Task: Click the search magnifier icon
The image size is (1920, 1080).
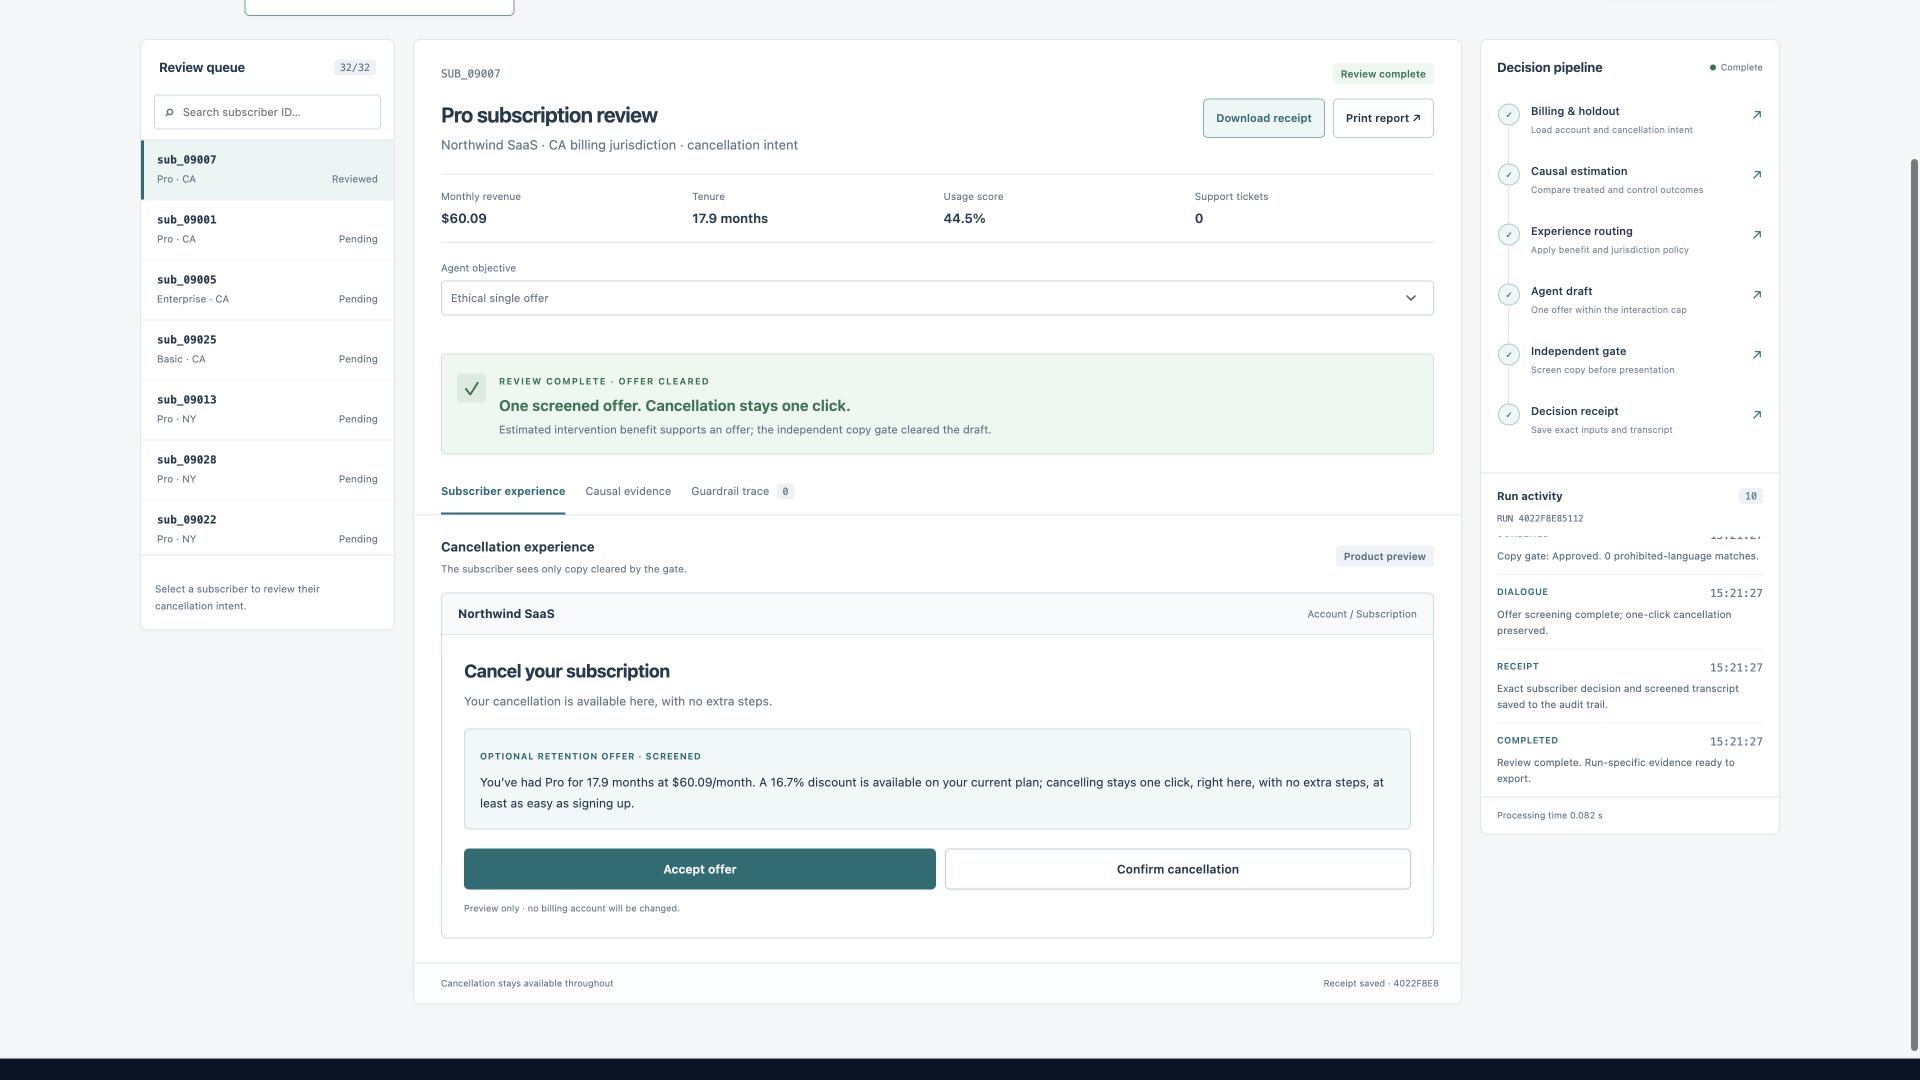Action: (169, 113)
